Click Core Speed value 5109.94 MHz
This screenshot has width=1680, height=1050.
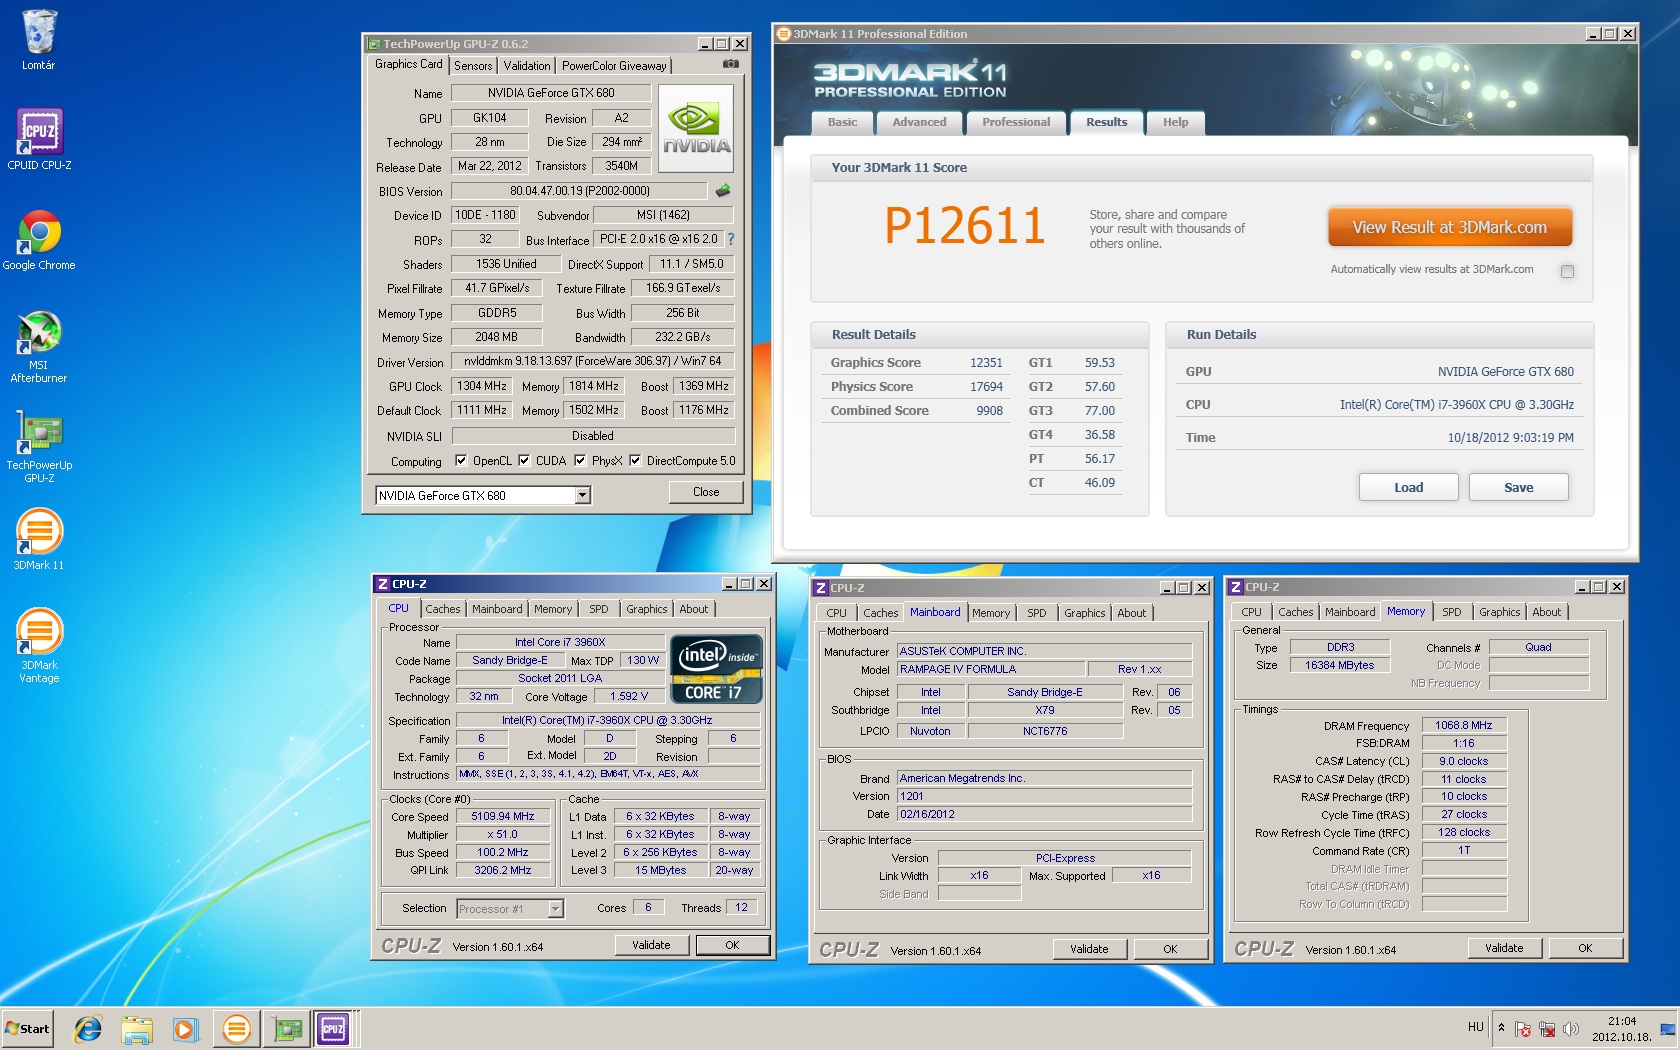[503, 817]
